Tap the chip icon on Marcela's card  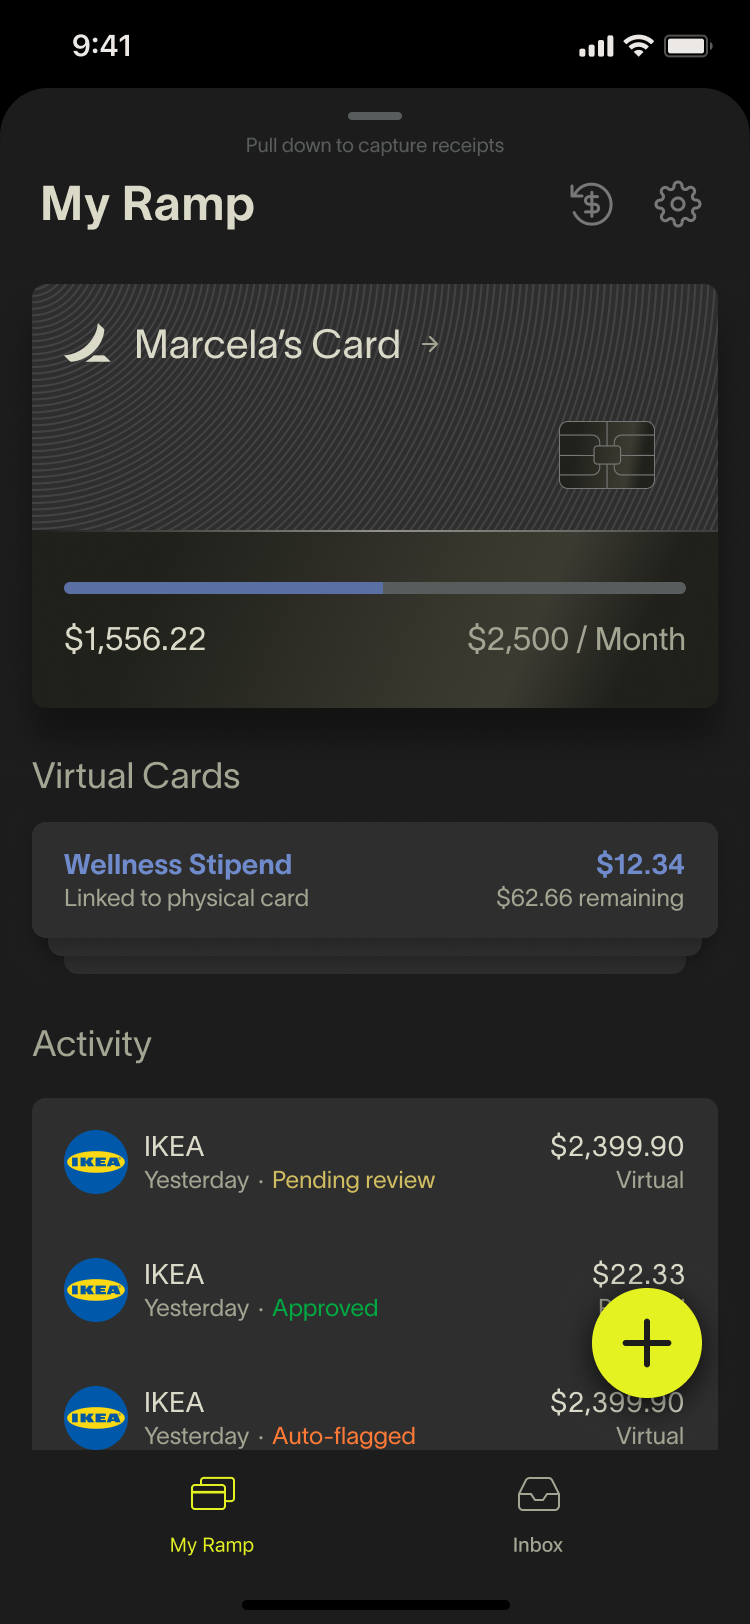tap(607, 455)
